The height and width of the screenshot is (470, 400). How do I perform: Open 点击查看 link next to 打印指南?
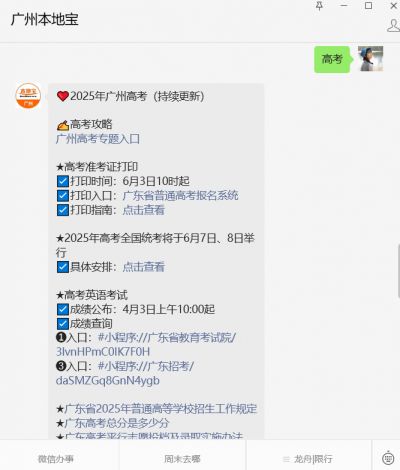tap(144, 210)
